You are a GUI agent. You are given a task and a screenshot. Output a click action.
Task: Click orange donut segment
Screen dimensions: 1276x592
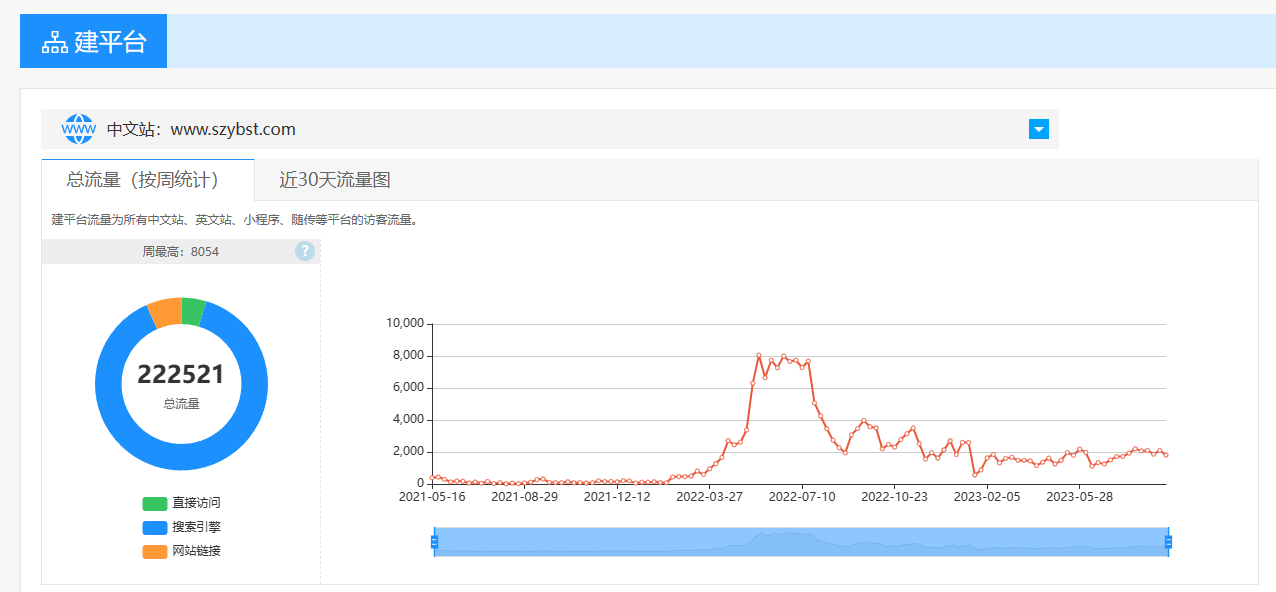[x=165, y=313]
